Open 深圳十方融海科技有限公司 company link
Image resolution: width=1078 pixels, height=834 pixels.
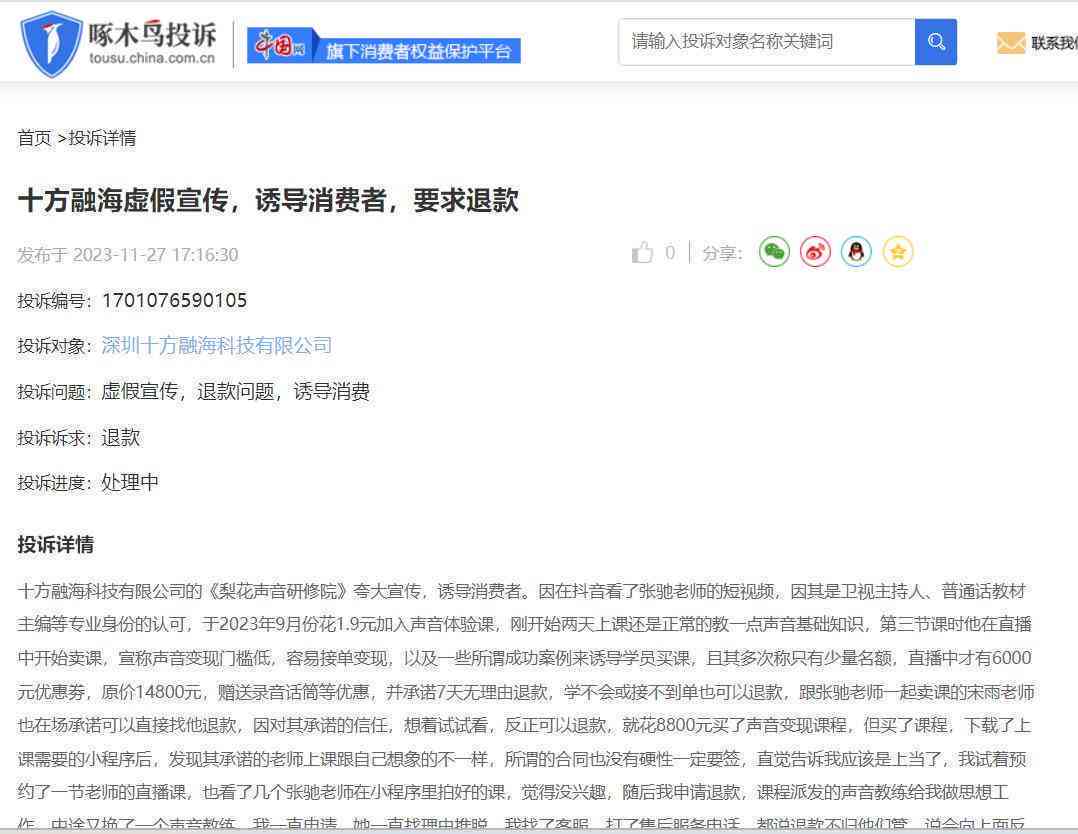(x=217, y=345)
